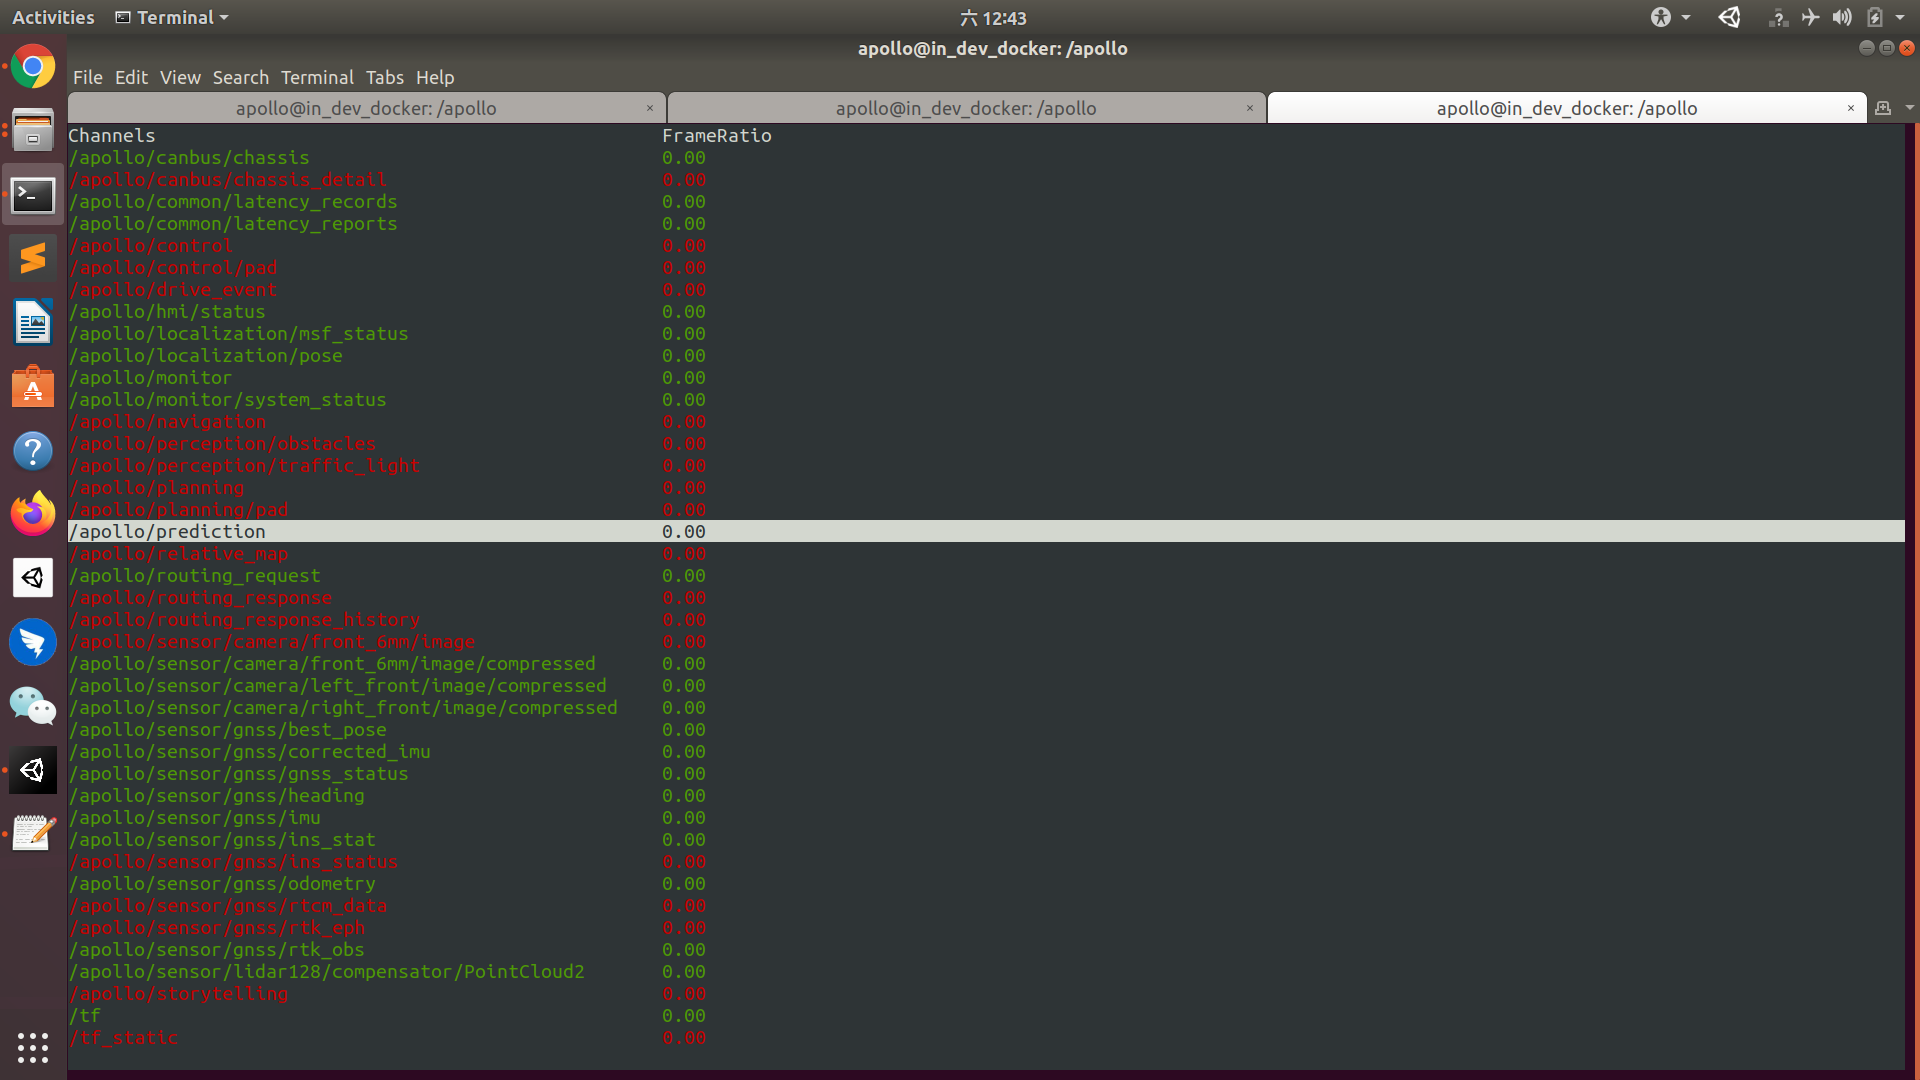
Task: Show Applications grid in the dock
Action: 33,1047
